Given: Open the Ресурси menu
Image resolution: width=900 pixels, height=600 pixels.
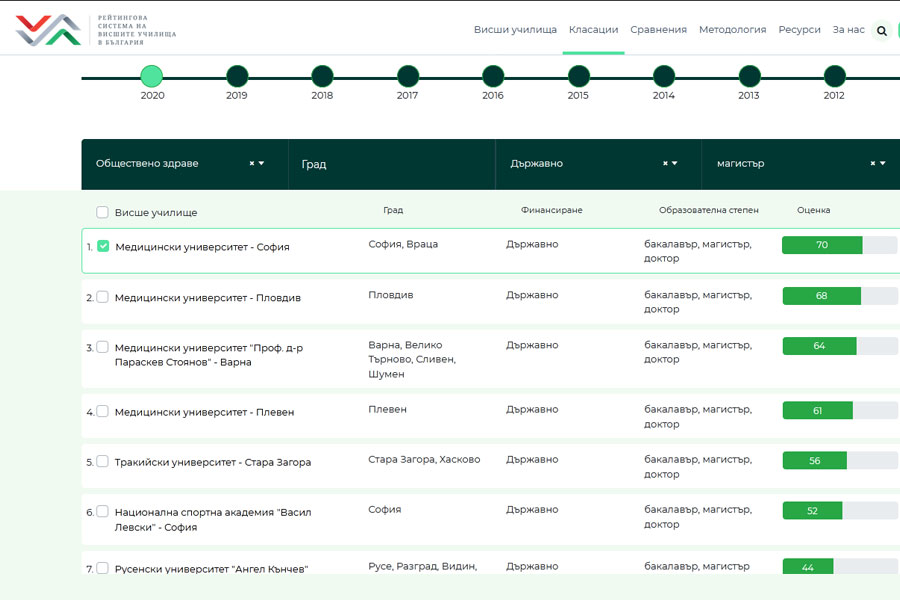Looking at the screenshot, I should point(799,30).
